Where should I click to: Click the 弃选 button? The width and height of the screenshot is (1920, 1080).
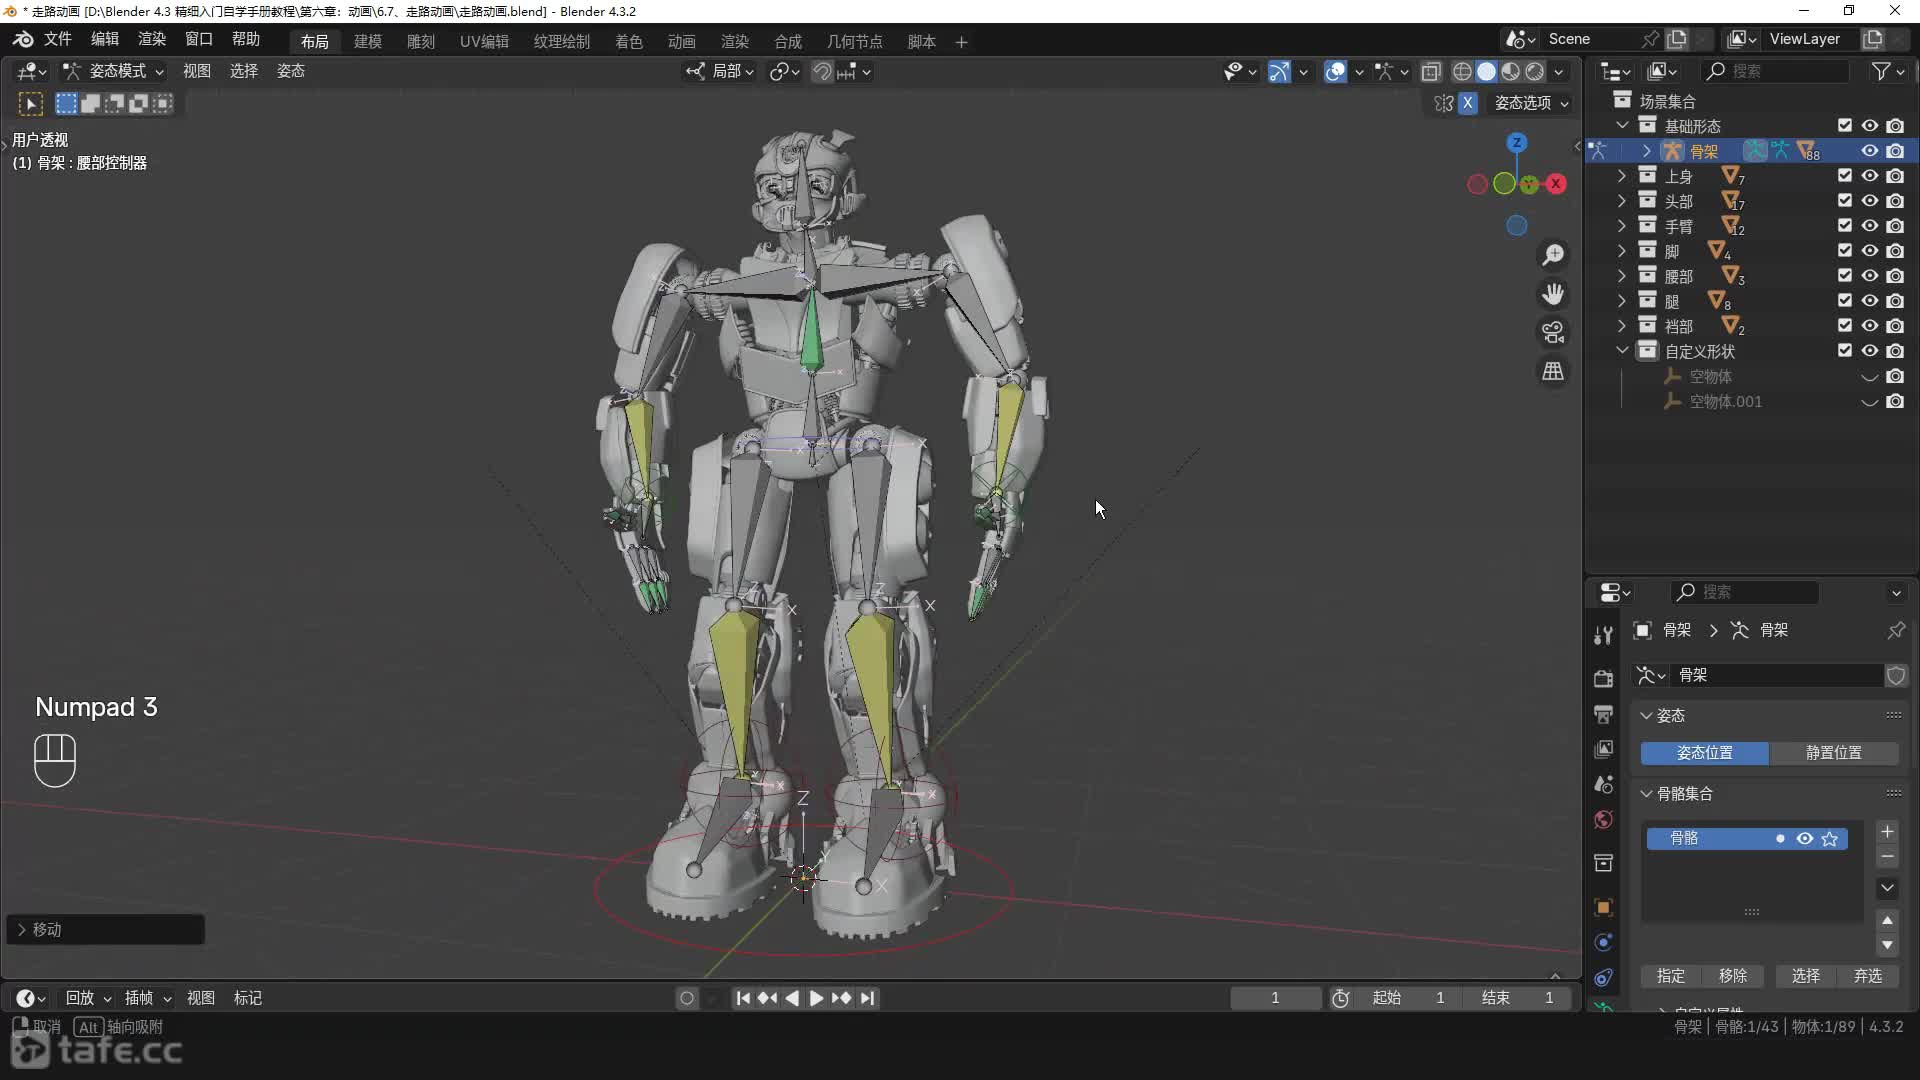point(1868,976)
